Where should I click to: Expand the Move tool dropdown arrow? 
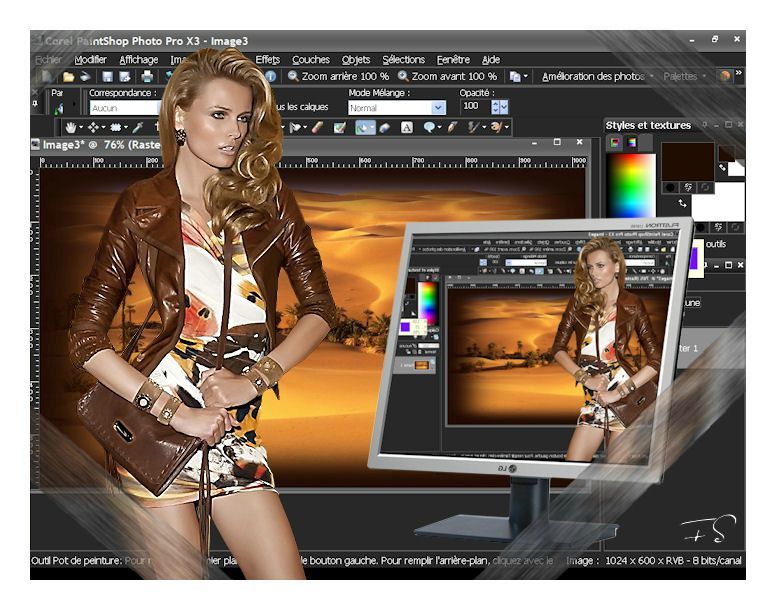tap(103, 128)
